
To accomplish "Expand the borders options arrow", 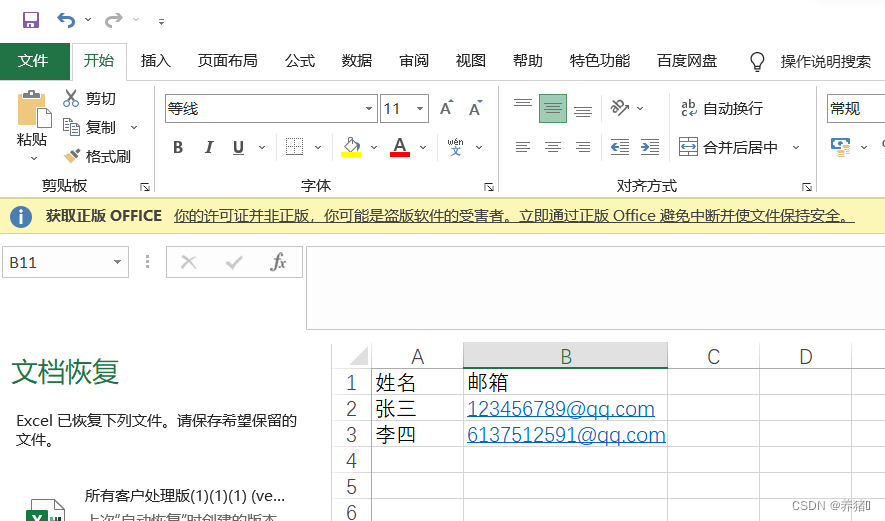I will pyautogui.click(x=318, y=147).
